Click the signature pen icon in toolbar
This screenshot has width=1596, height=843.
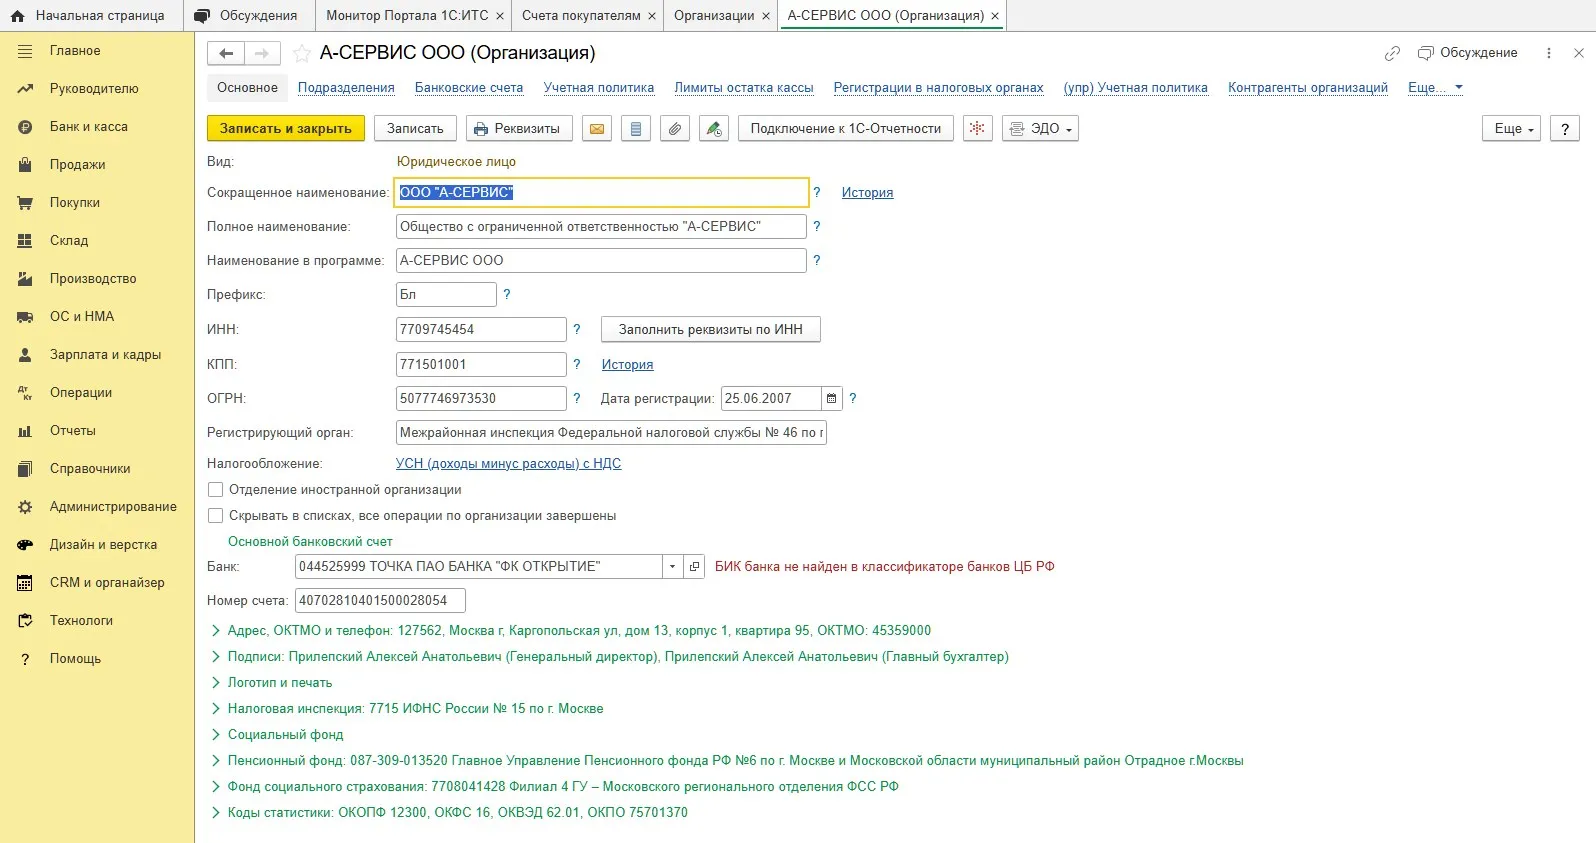[713, 129]
